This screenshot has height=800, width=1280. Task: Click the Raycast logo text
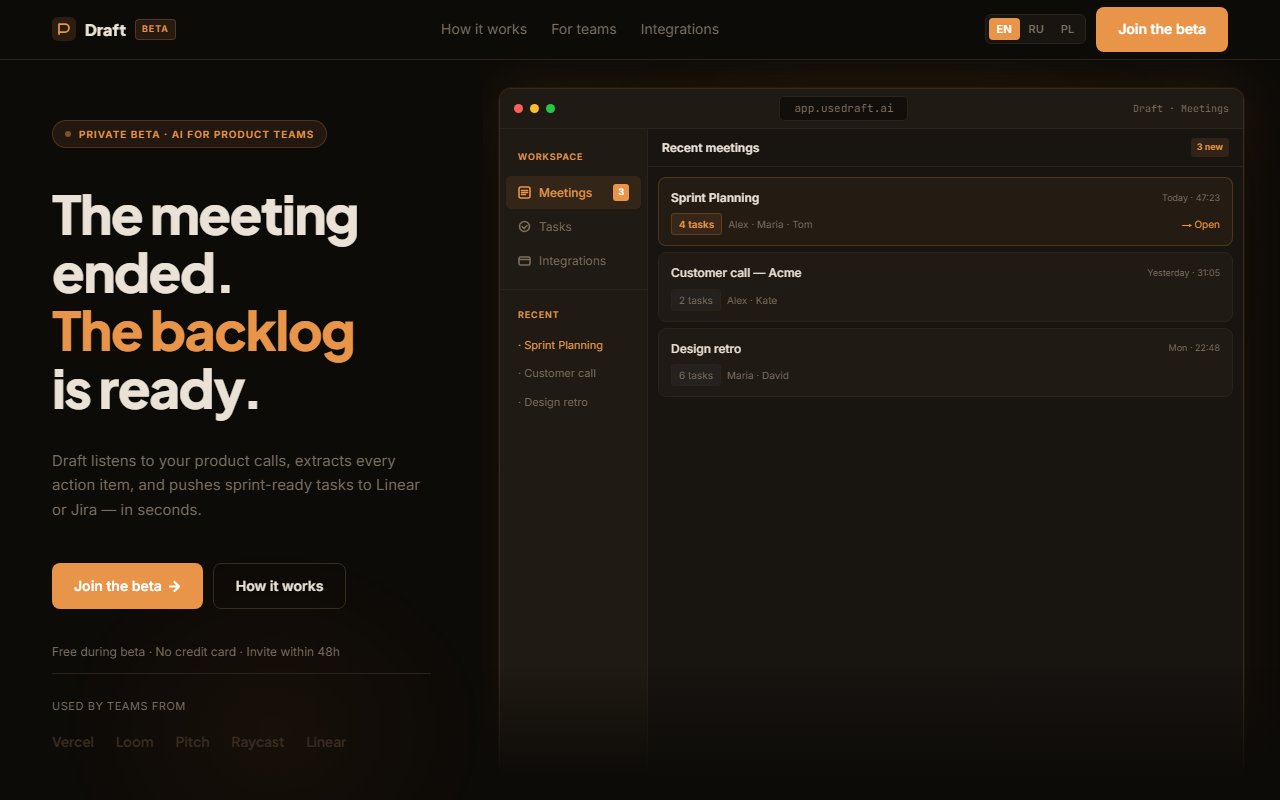[258, 742]
